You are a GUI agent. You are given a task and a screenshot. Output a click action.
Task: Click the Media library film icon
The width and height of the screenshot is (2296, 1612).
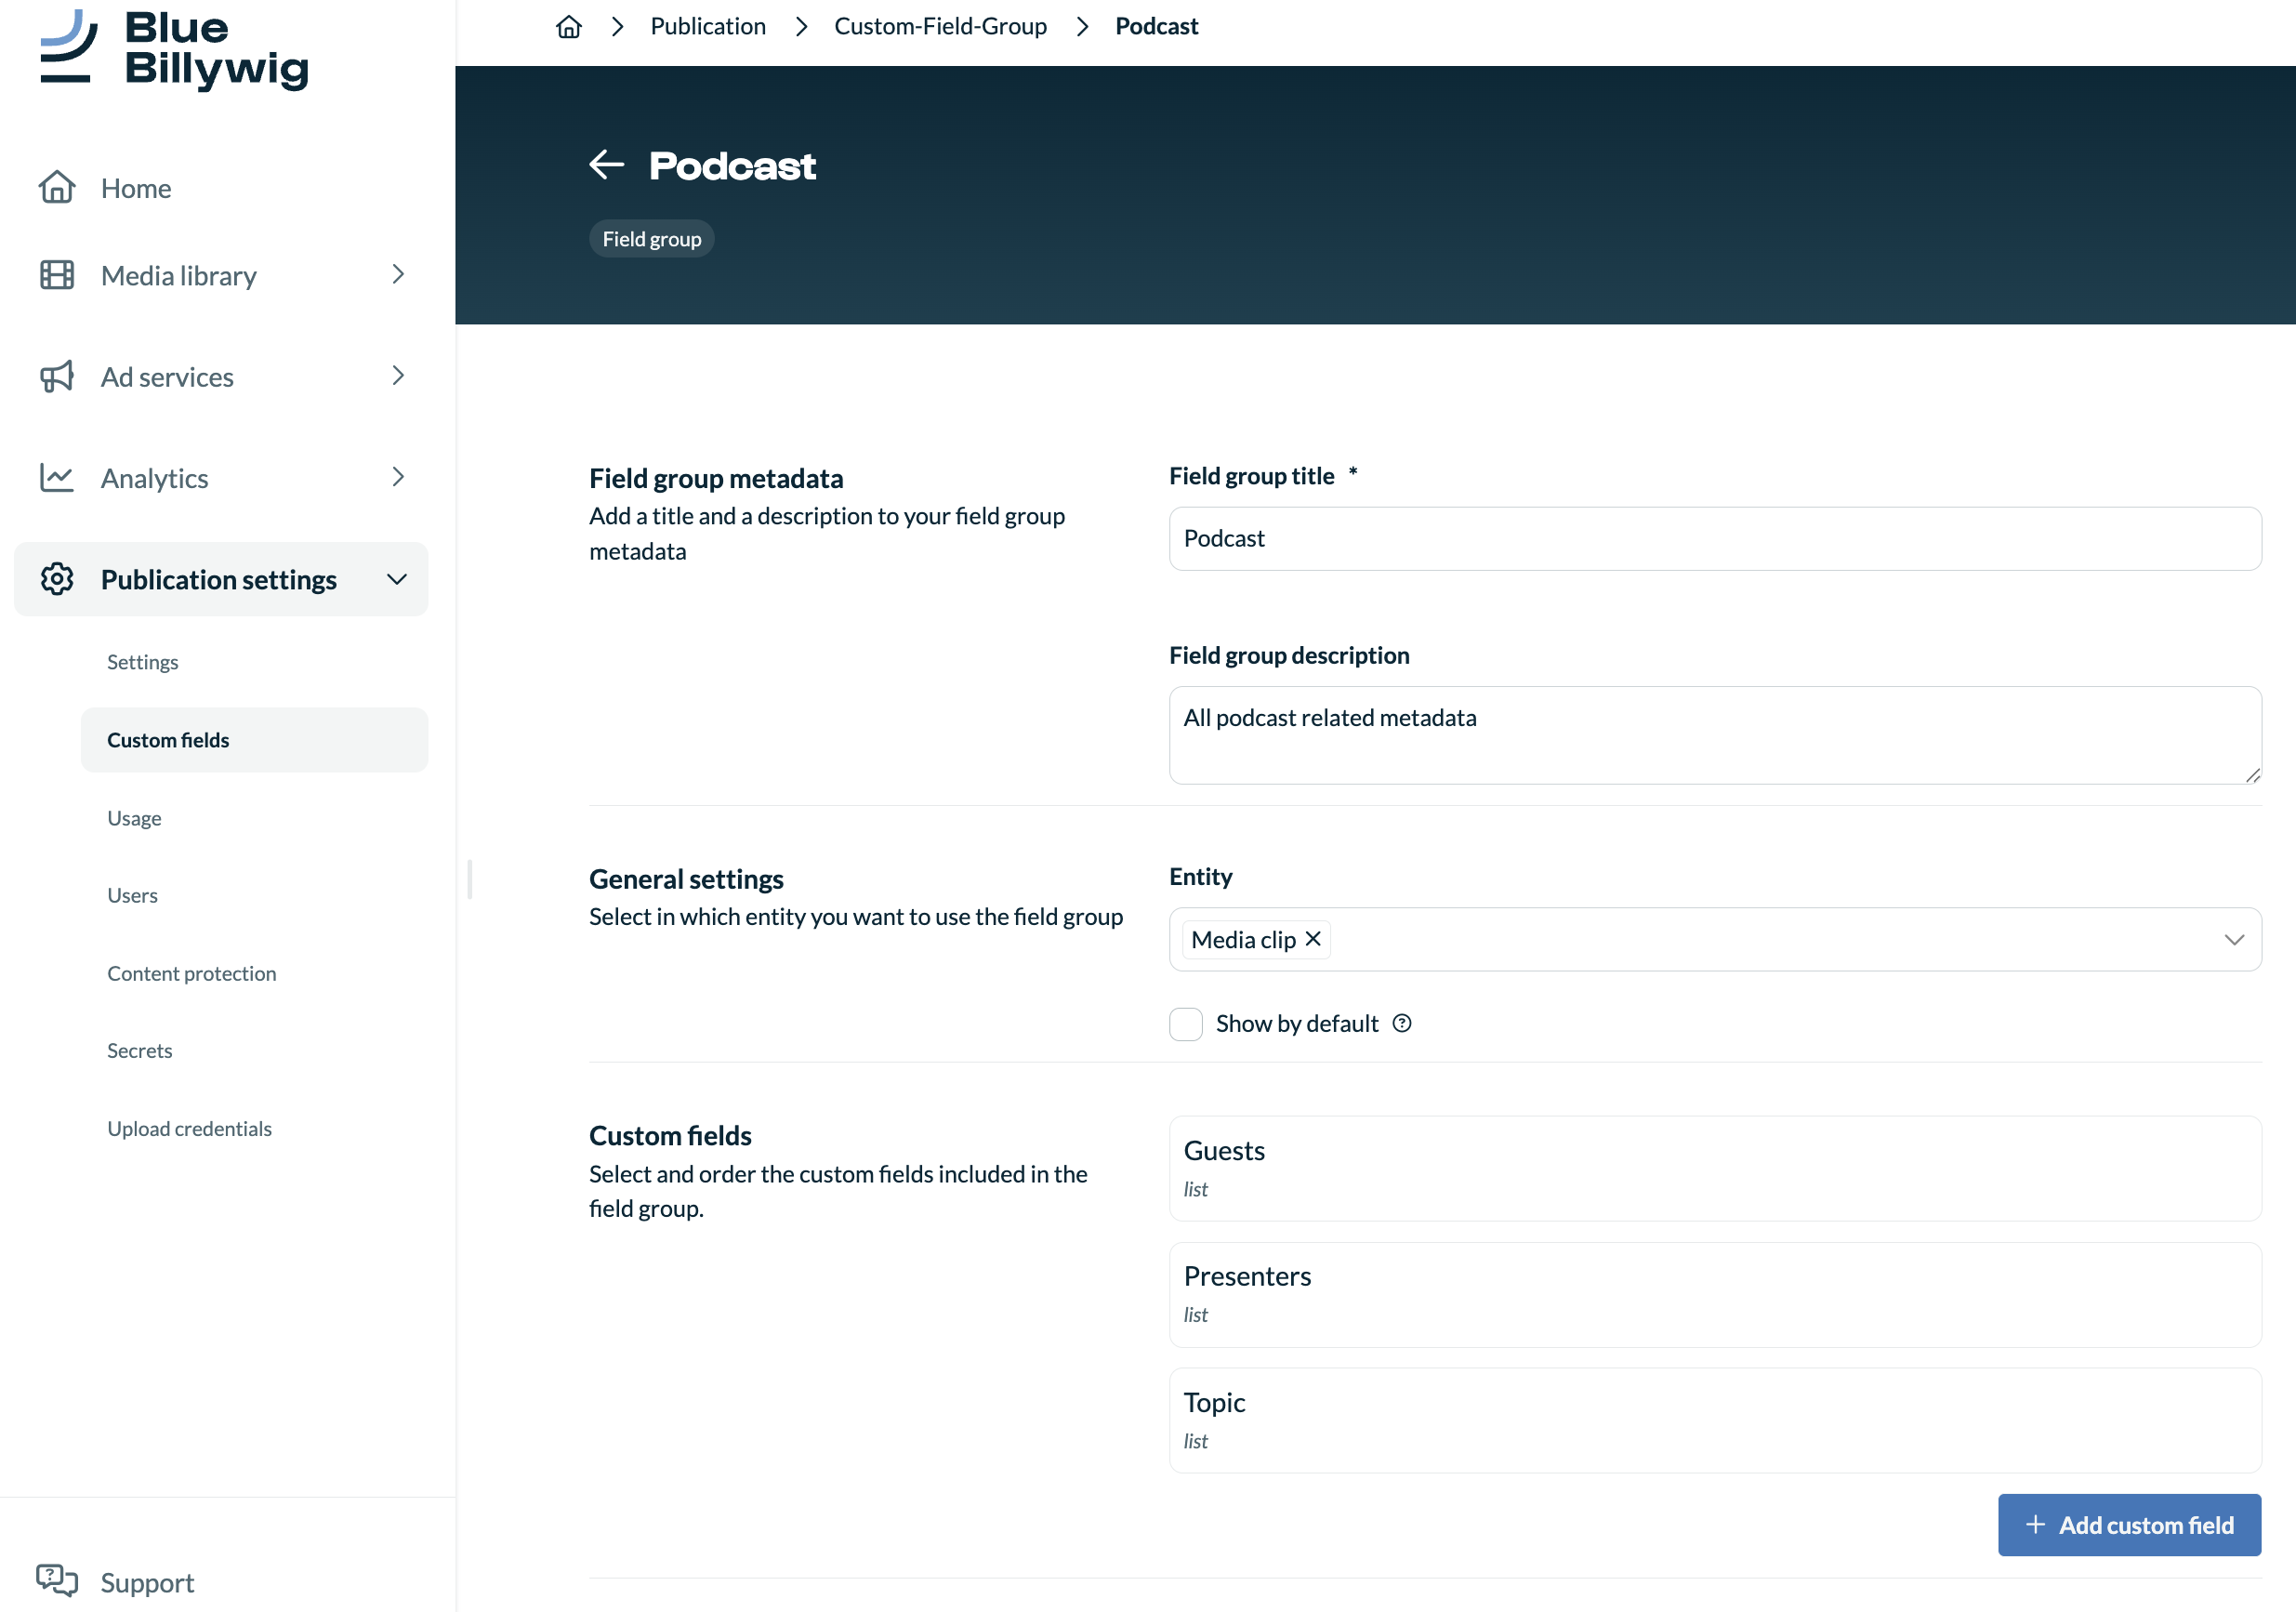[57, 275]
